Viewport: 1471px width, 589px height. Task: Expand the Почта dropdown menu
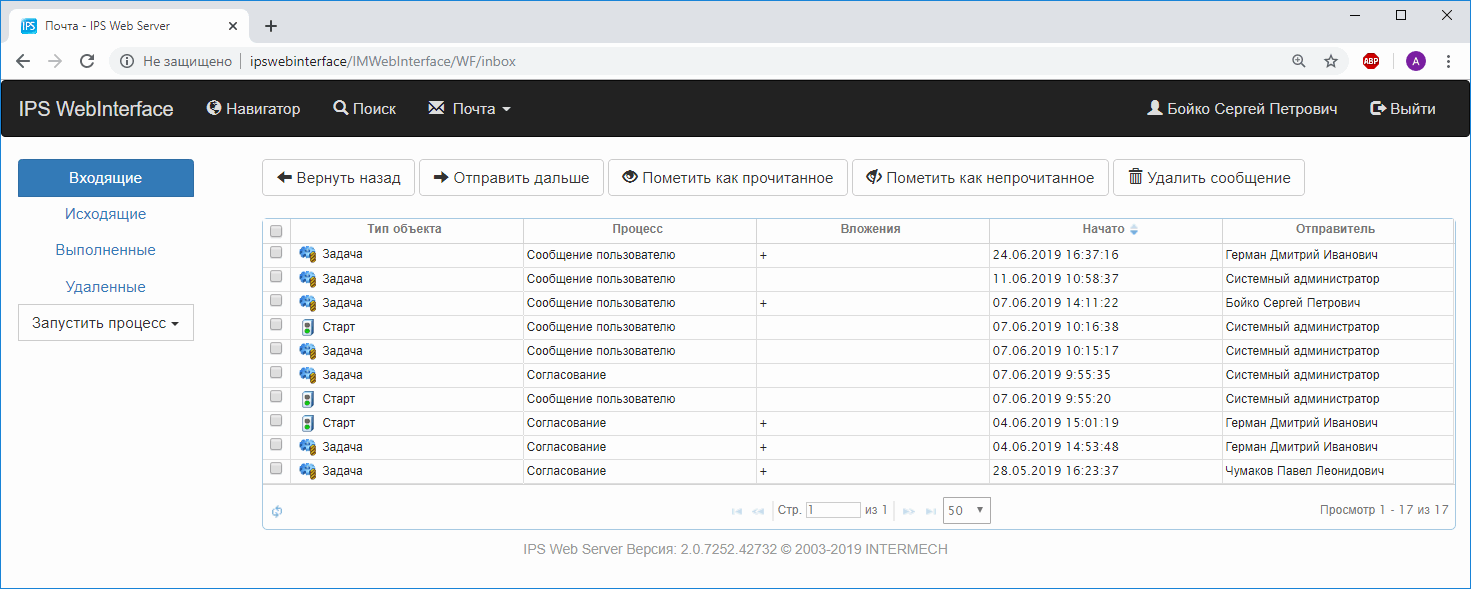click(469, 109)
